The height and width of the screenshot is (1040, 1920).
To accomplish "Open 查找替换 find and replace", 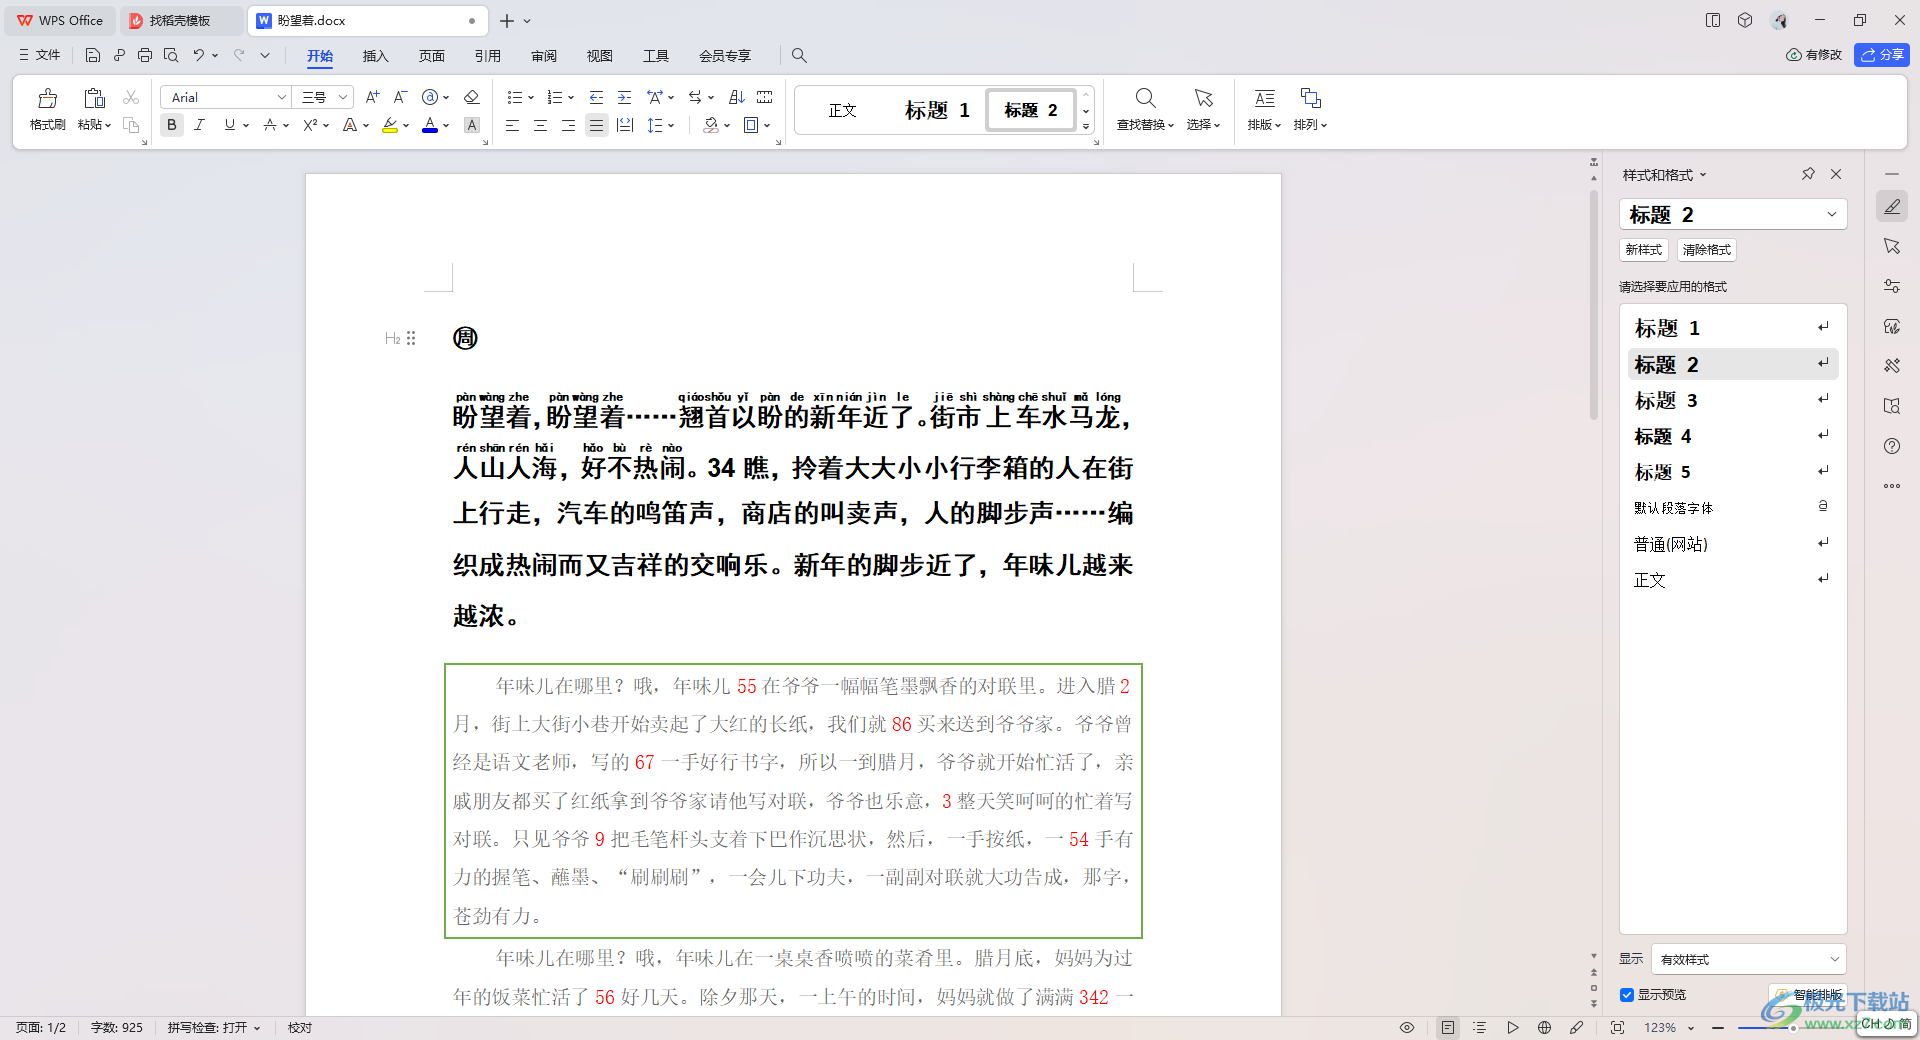I will pyautogui.click(x=1145, y=109).
